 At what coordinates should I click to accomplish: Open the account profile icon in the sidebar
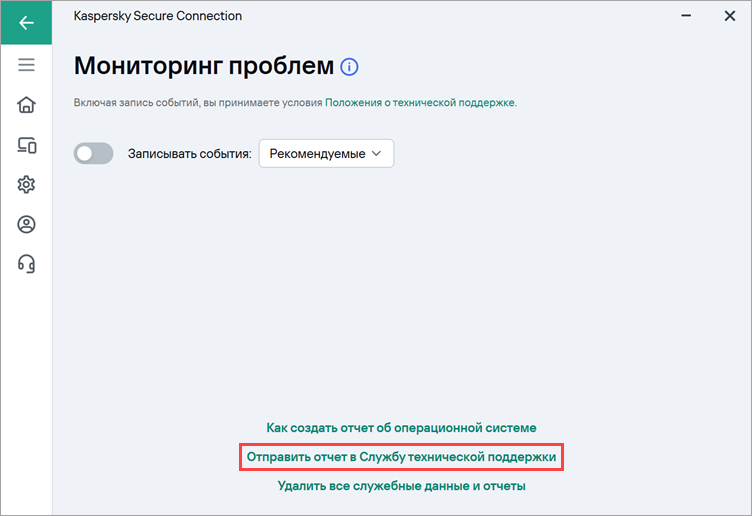click(26, 224)
